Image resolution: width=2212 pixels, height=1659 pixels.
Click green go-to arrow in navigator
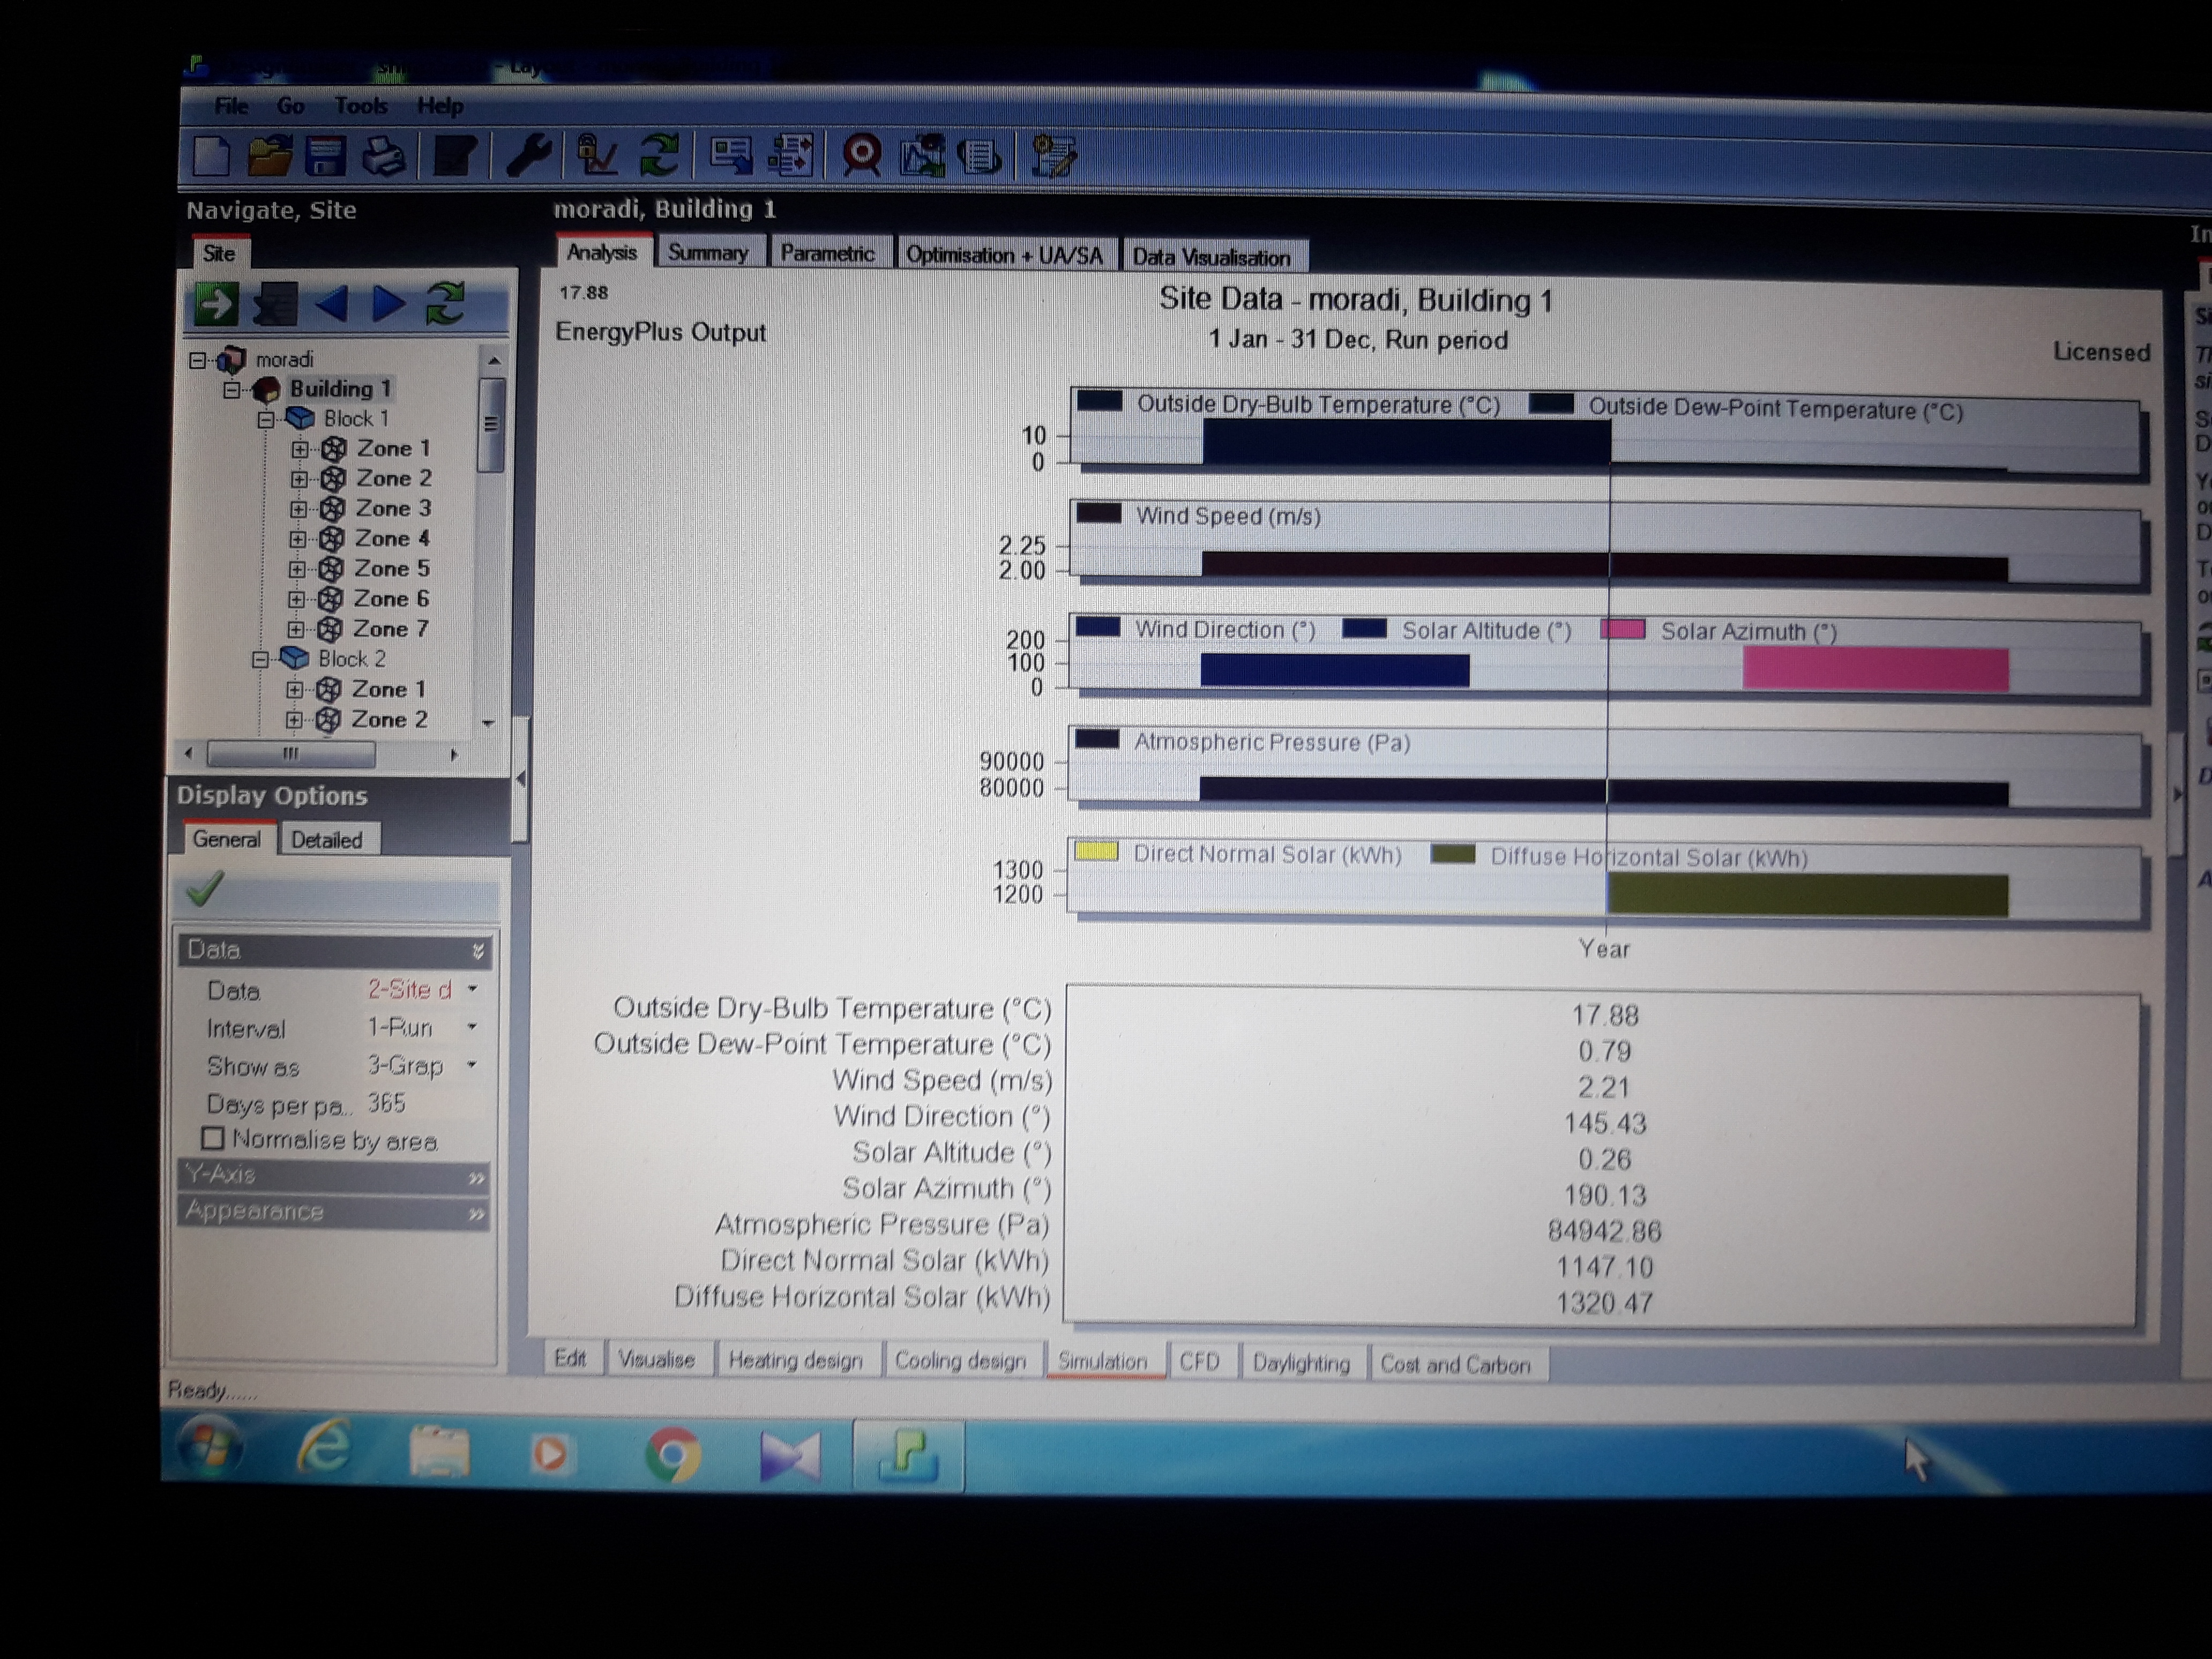215,304
